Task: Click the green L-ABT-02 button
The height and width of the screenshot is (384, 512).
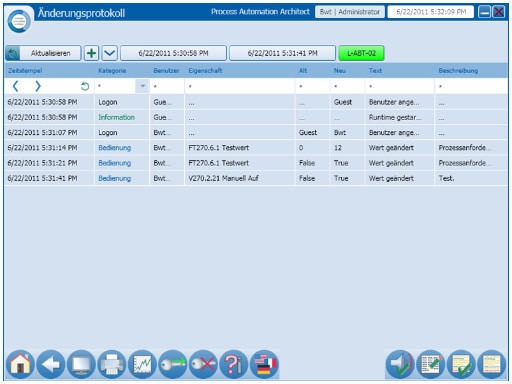Action: click(361, 53)
